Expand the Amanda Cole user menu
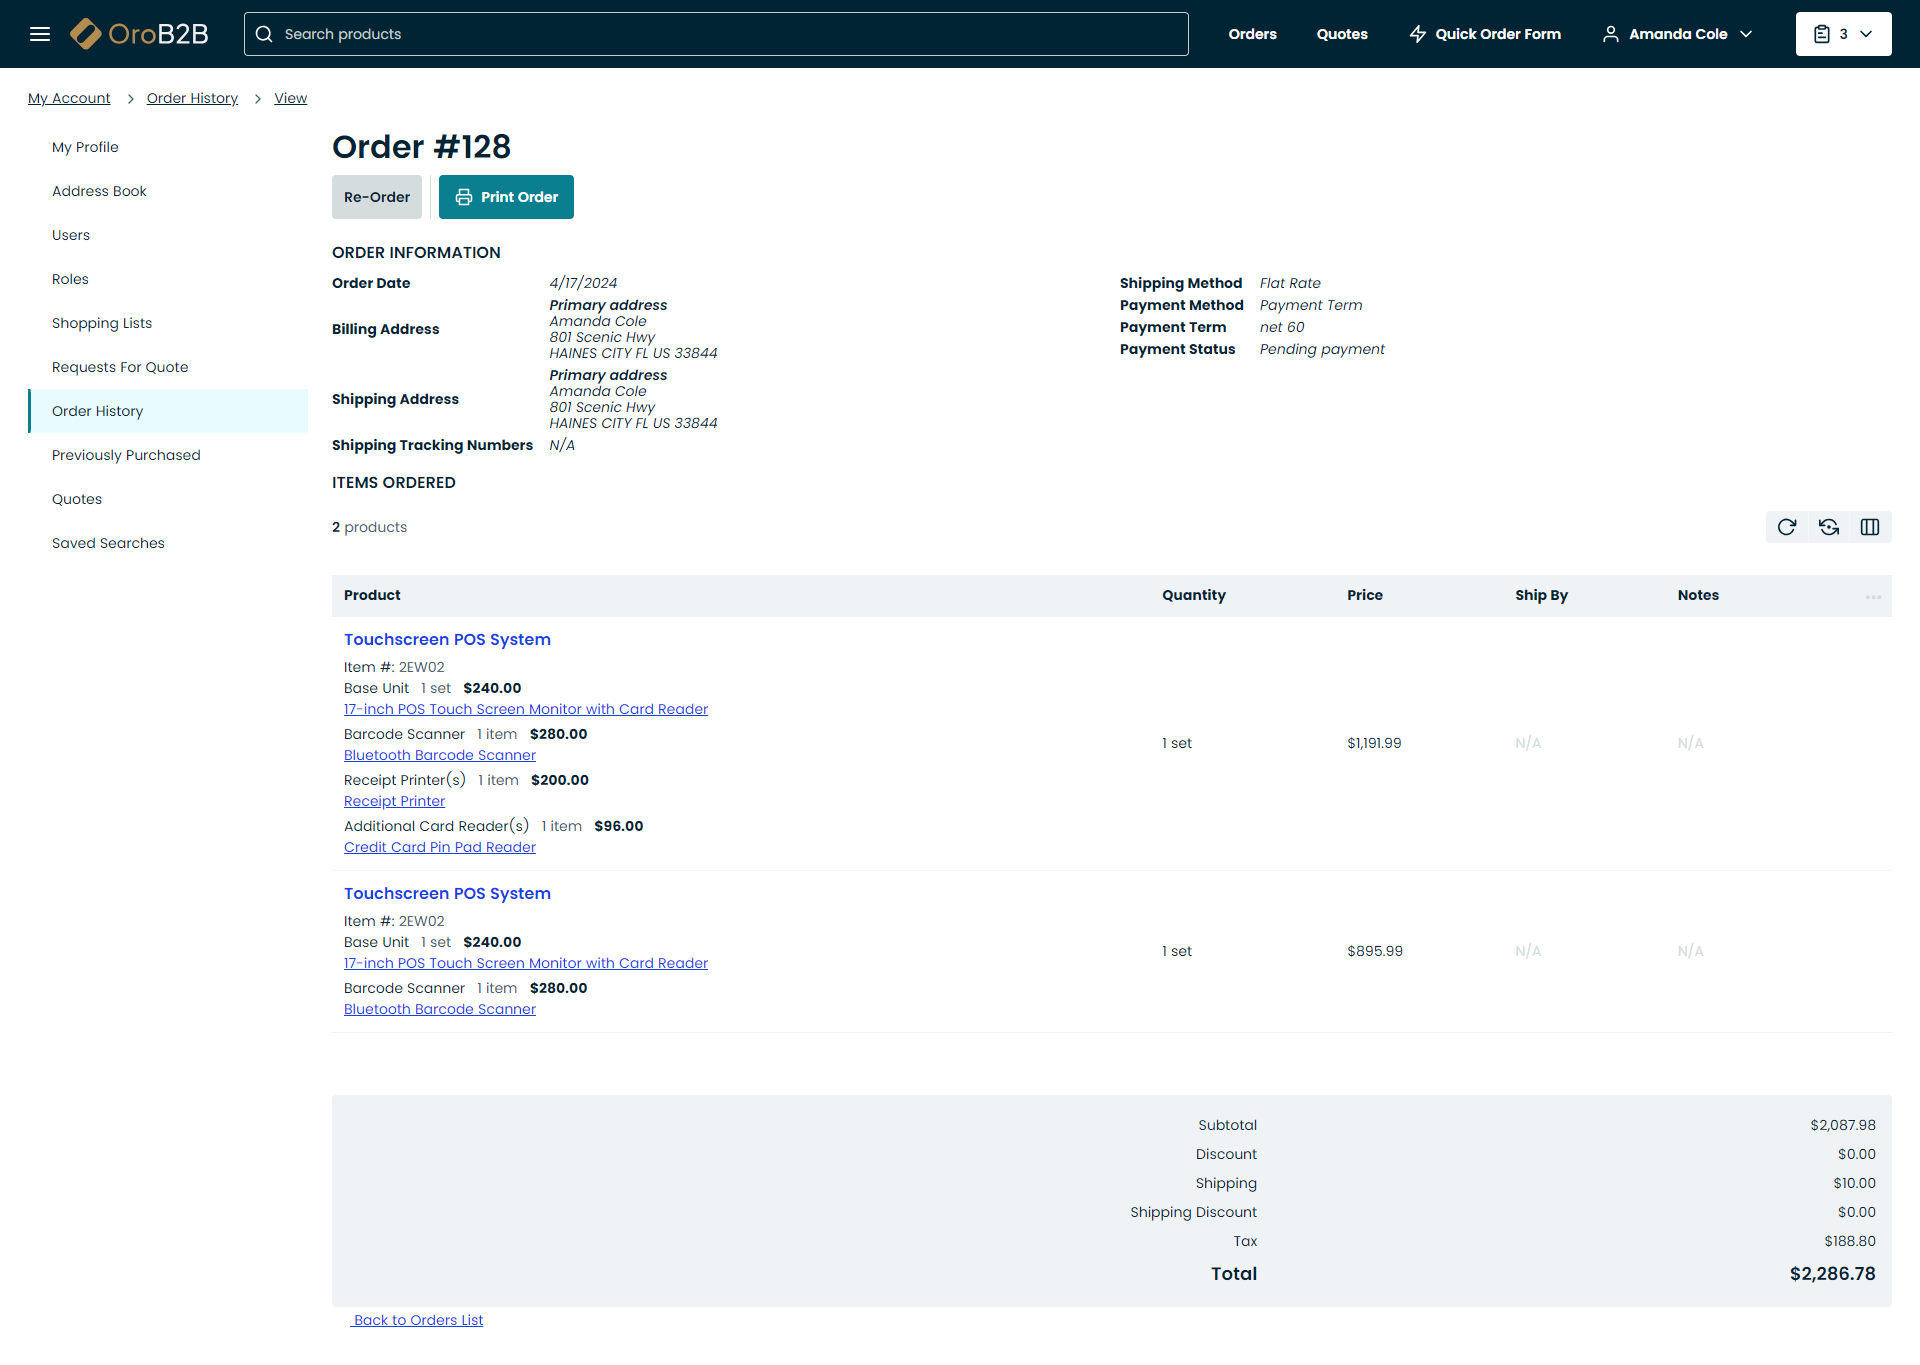1920x1365 pixels. (1678, 34)
